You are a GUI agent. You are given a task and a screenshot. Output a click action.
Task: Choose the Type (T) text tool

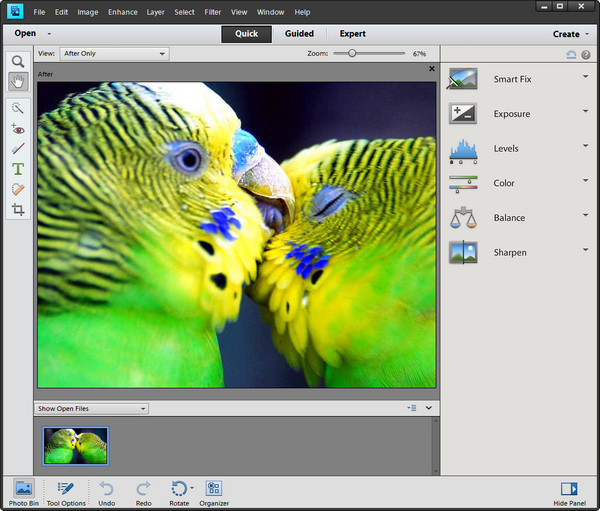pos(18,169)
